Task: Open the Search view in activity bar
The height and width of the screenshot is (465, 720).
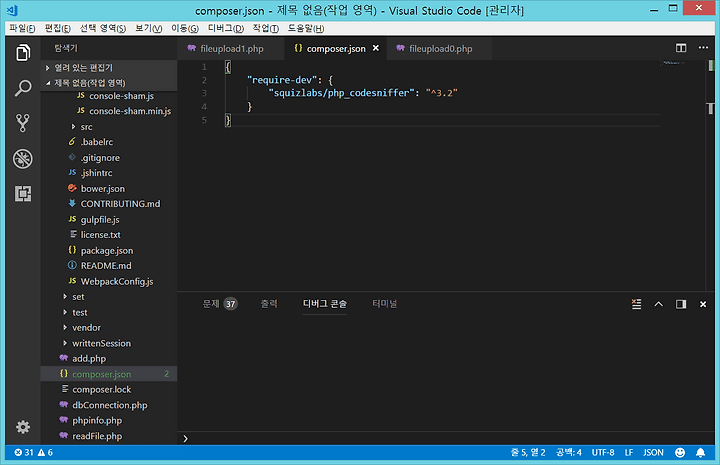Action: [23, 88]
